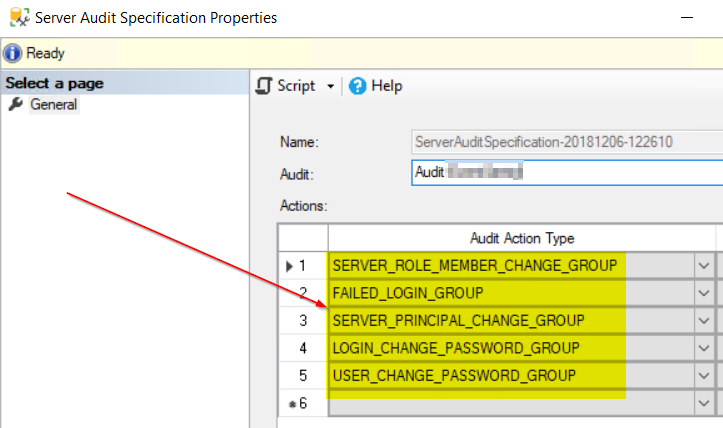This screenshot has height=428, width=723.
Task: Expand SERVER_PRINCIPAL_CHANGE_GROUP dropdown arrow
Action: (x=704, y=321)
